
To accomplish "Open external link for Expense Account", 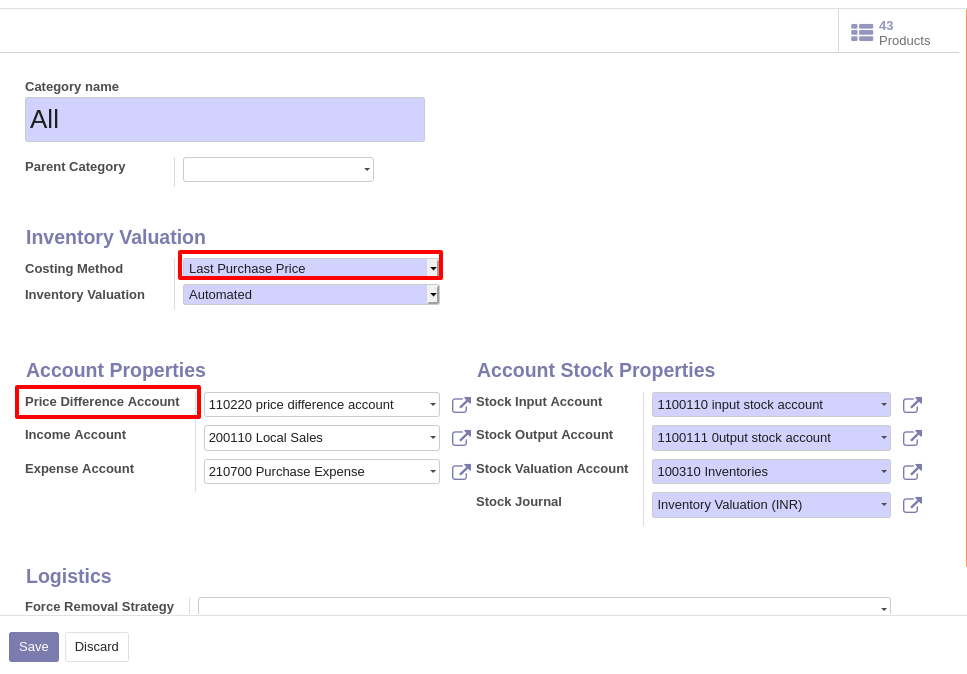I will pyautogui.click(x=461, y=472).
